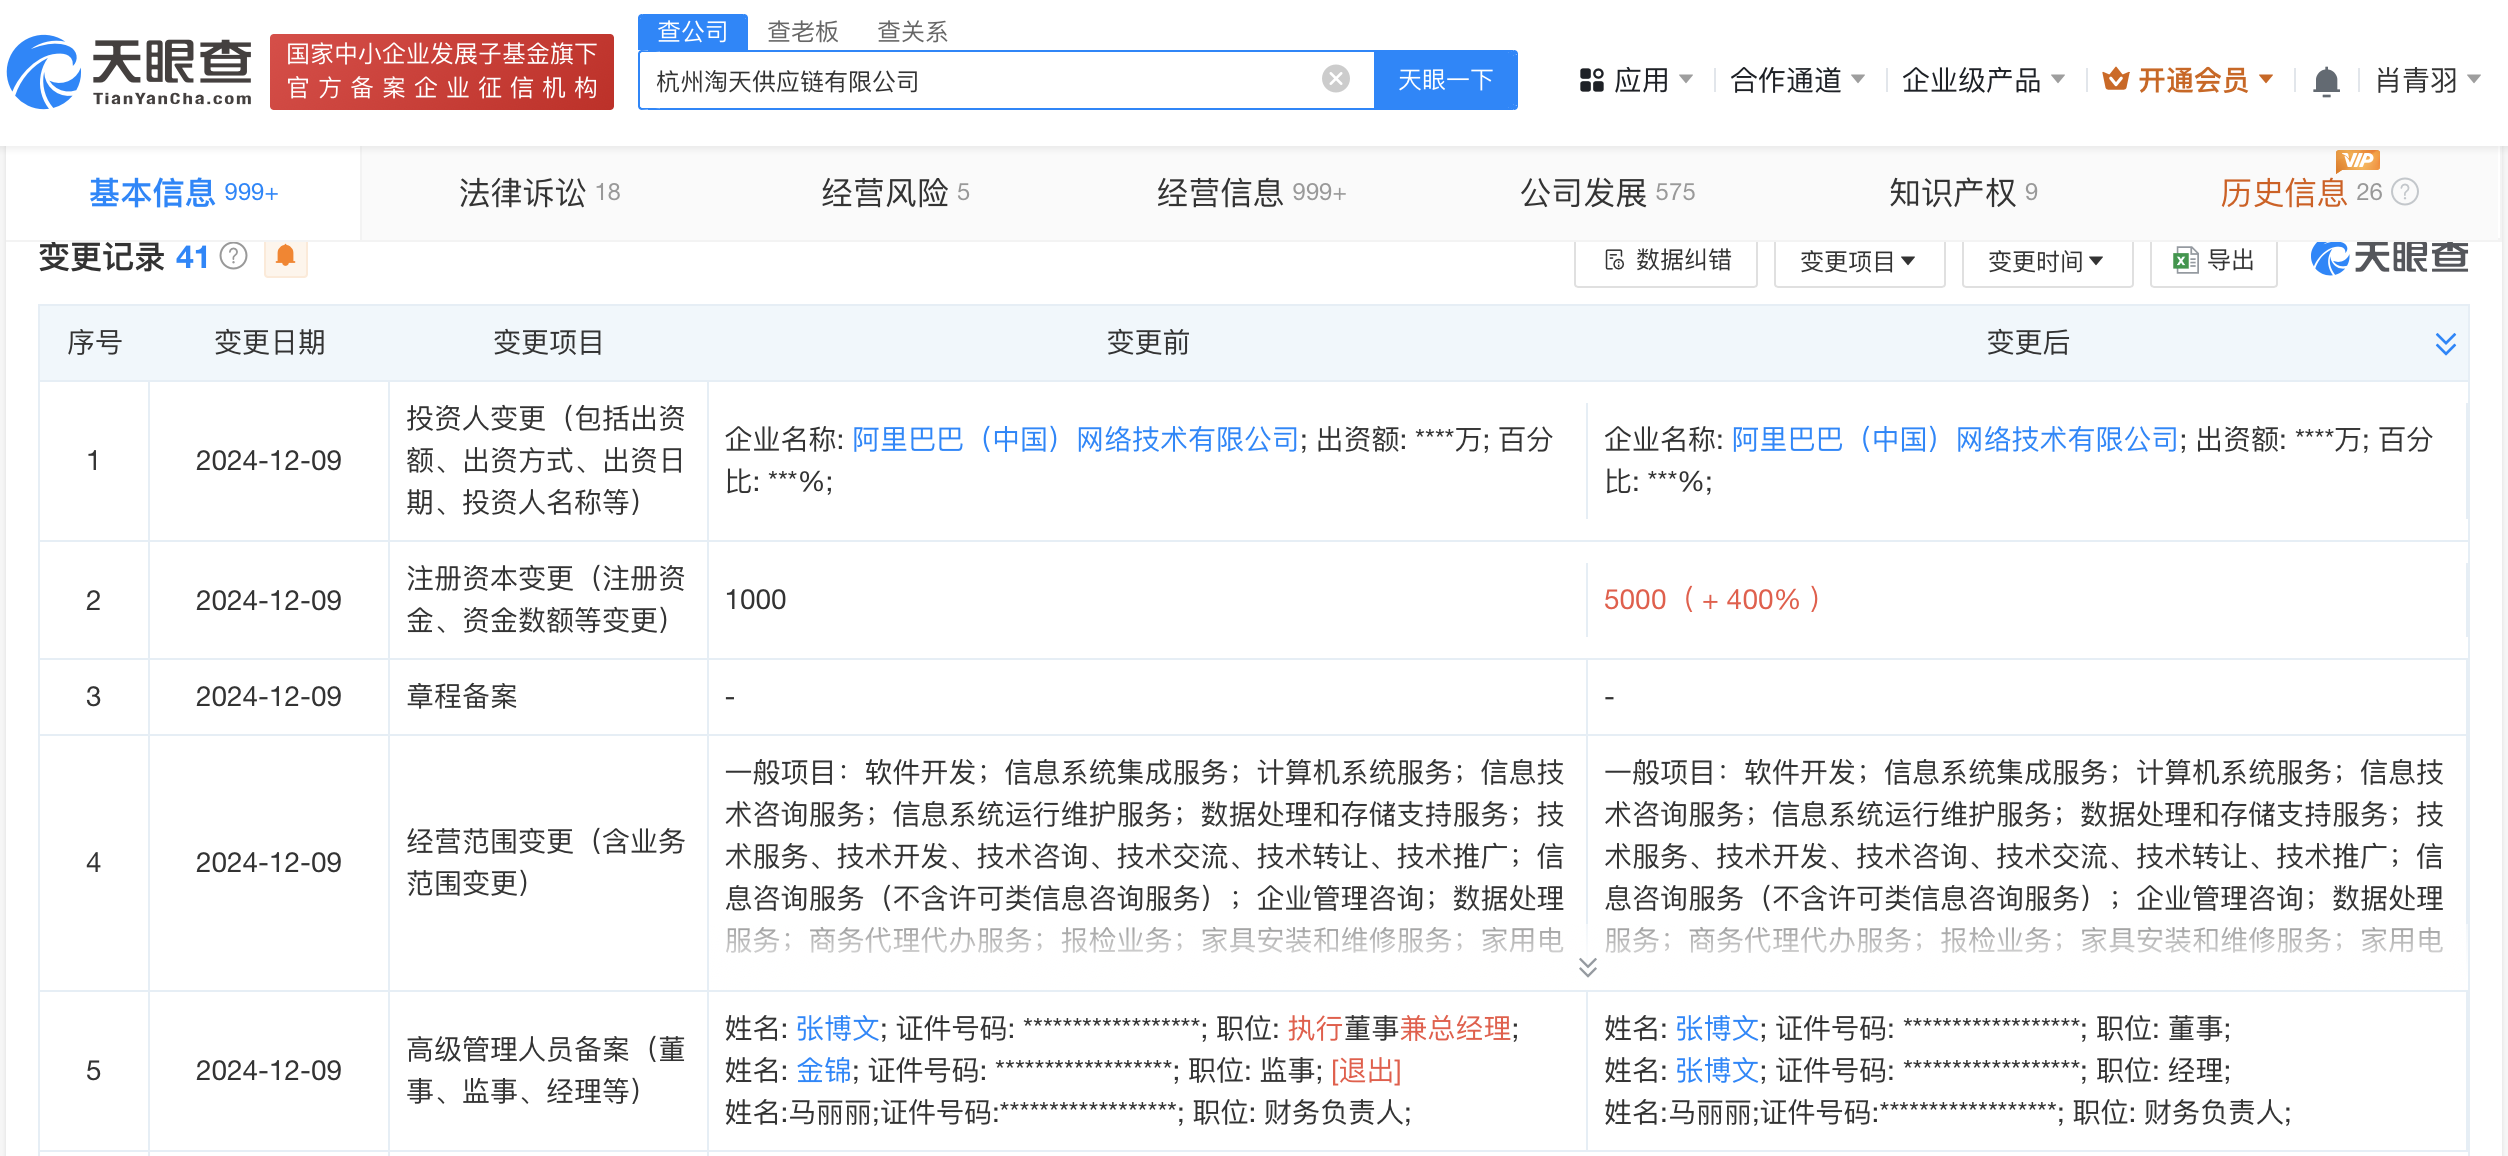Clear the search box with X icon
The height and width of the screenshot is (1156, 2508).
[x=1335, y=79]
